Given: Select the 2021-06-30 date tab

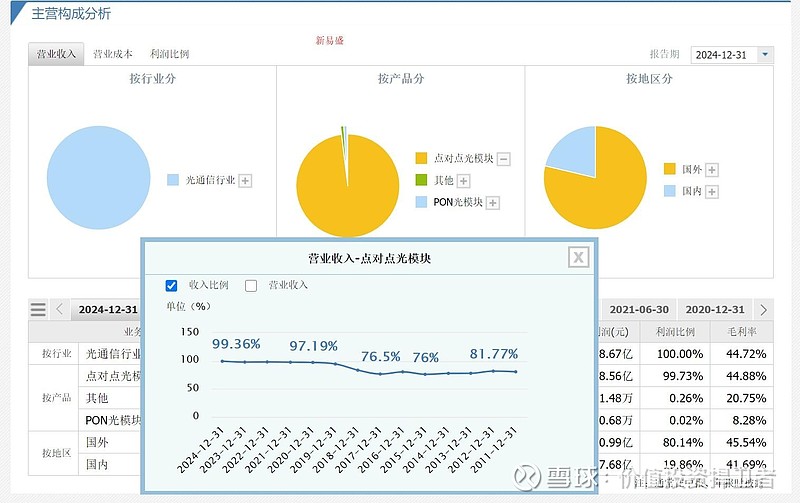Looking at the screenshot, I should point(639,310).
